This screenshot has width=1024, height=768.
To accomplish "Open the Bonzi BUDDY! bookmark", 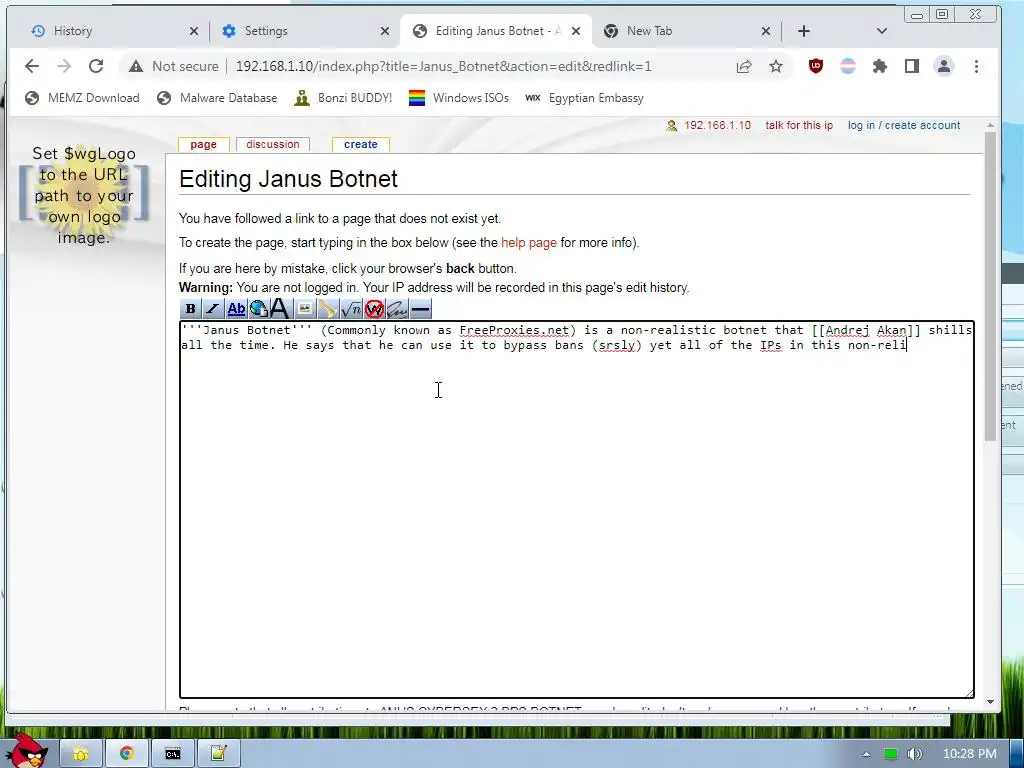I will coord(344,98).
